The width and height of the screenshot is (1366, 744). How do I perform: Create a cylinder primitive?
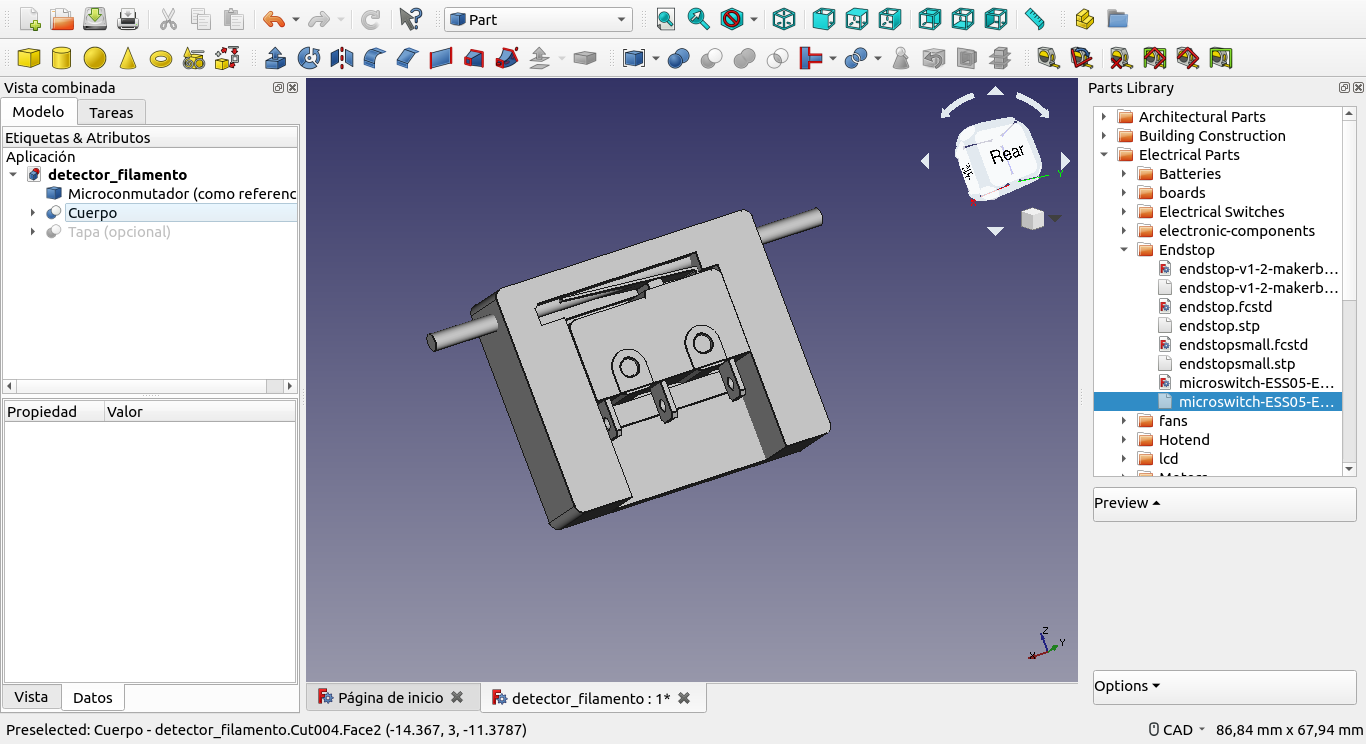coord(62,58)
